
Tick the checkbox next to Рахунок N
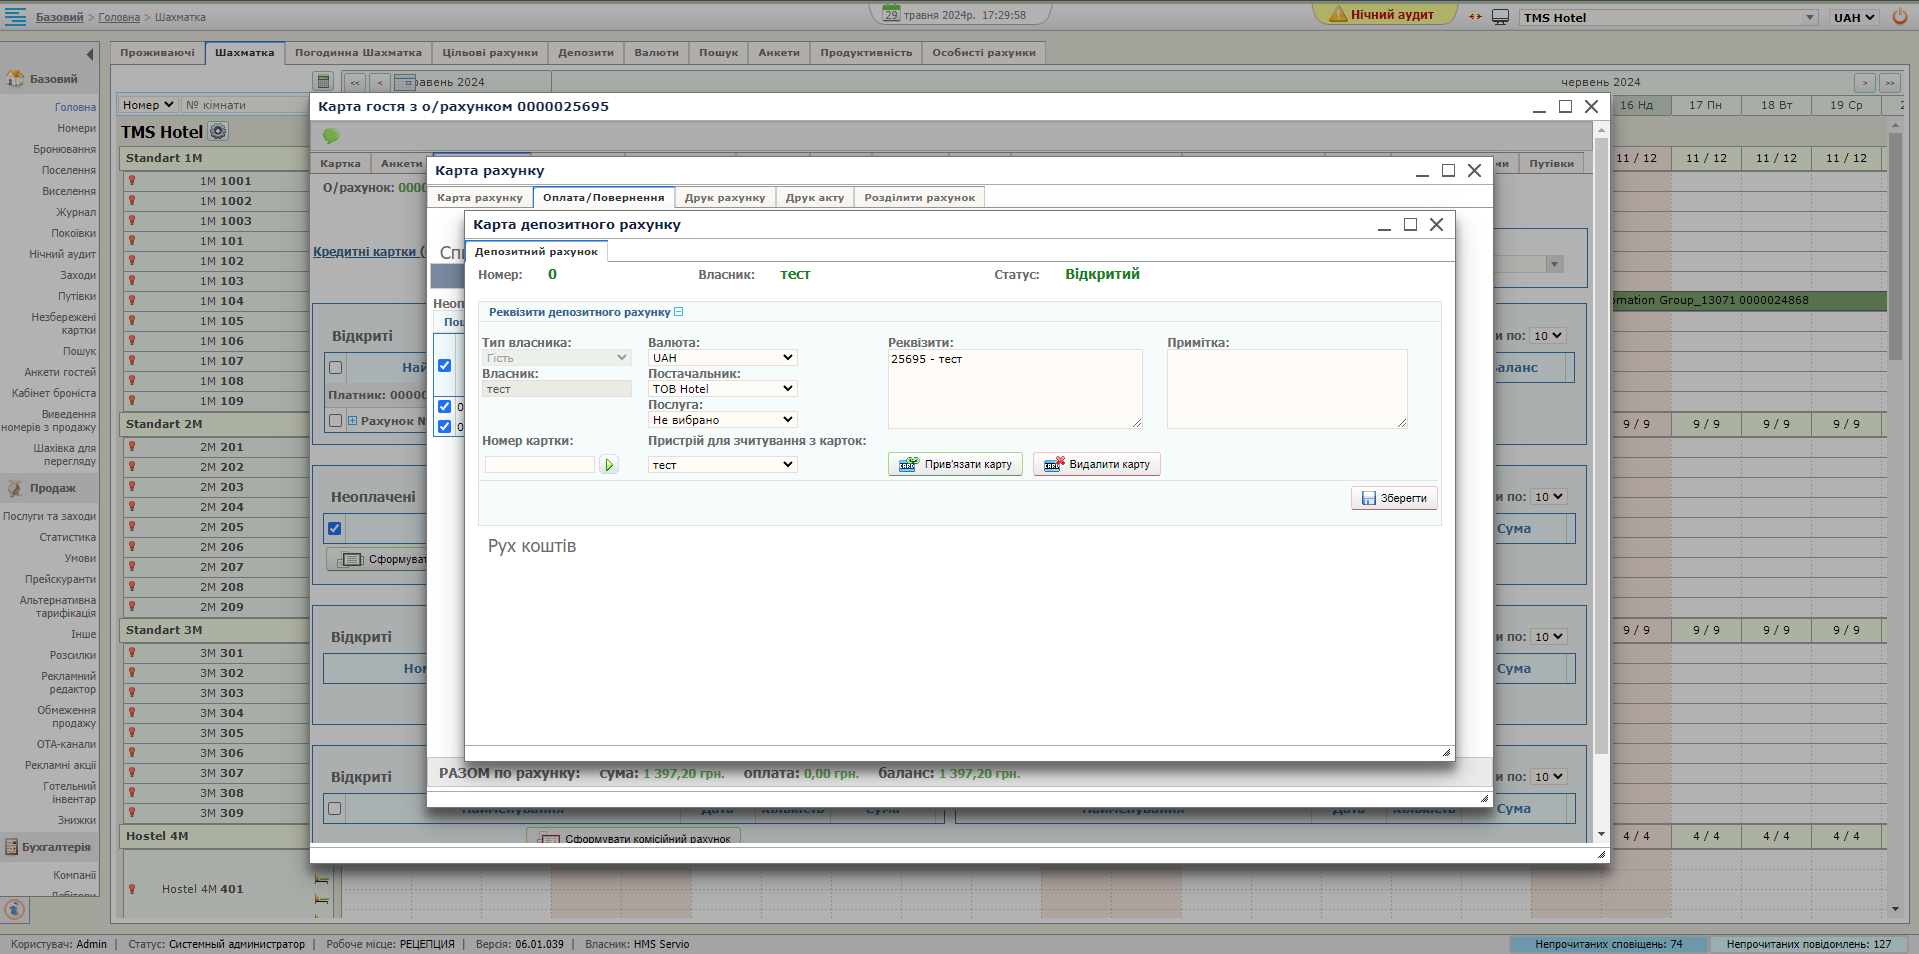336,421
